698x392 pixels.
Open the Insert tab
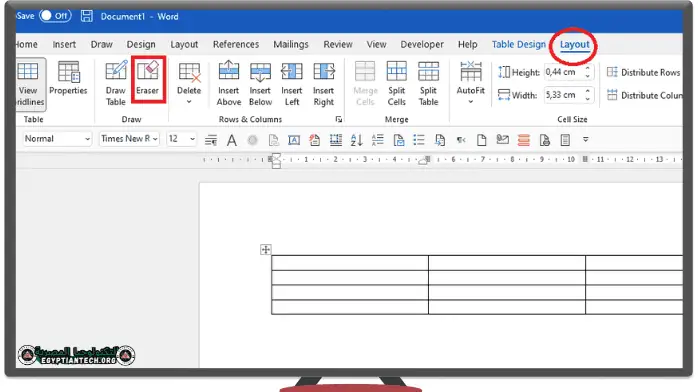pos(64,44)
